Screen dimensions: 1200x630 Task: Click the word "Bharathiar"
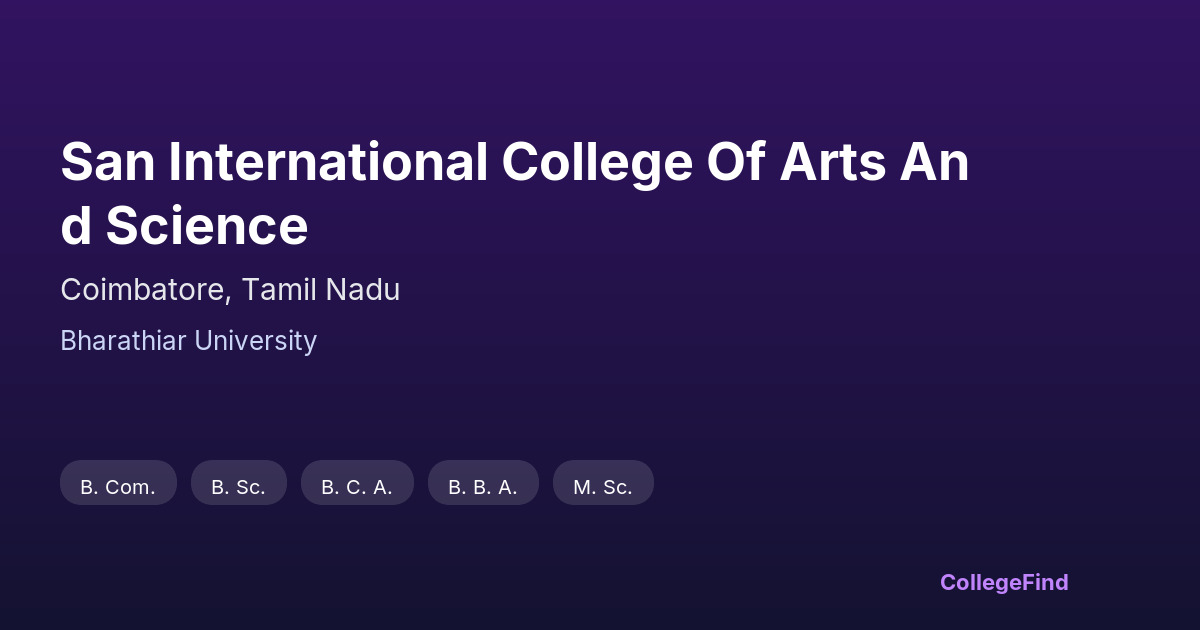[123, 341]
